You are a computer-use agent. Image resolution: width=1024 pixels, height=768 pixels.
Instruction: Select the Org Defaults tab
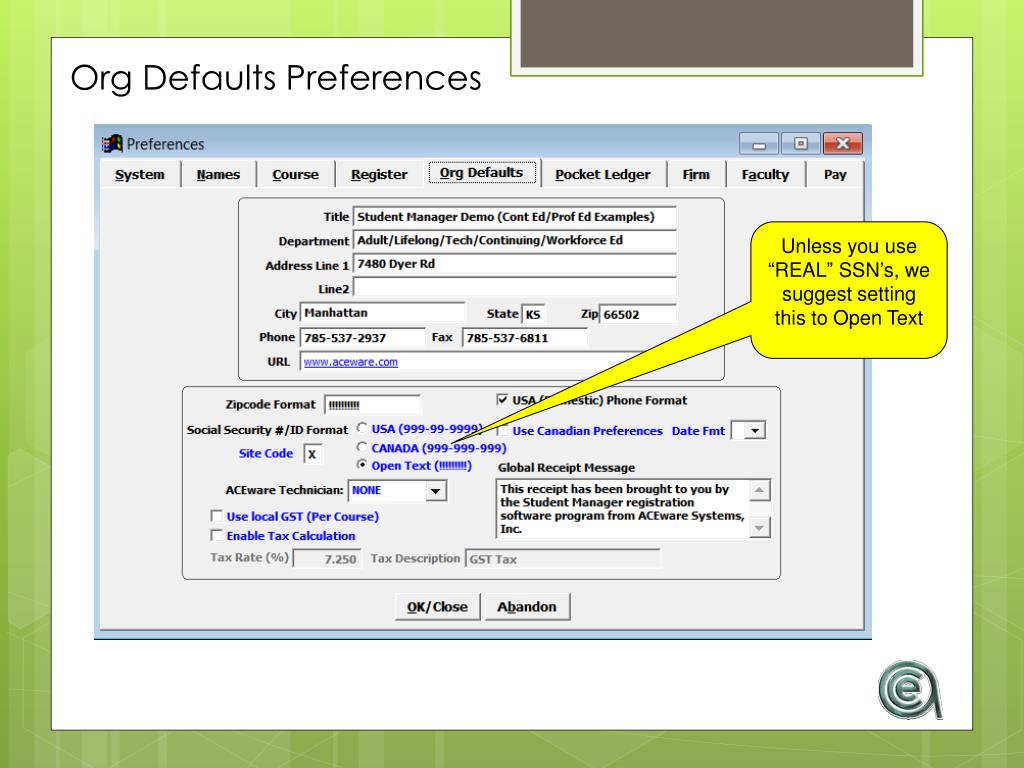pyautogui.click(x=482, y=173)
